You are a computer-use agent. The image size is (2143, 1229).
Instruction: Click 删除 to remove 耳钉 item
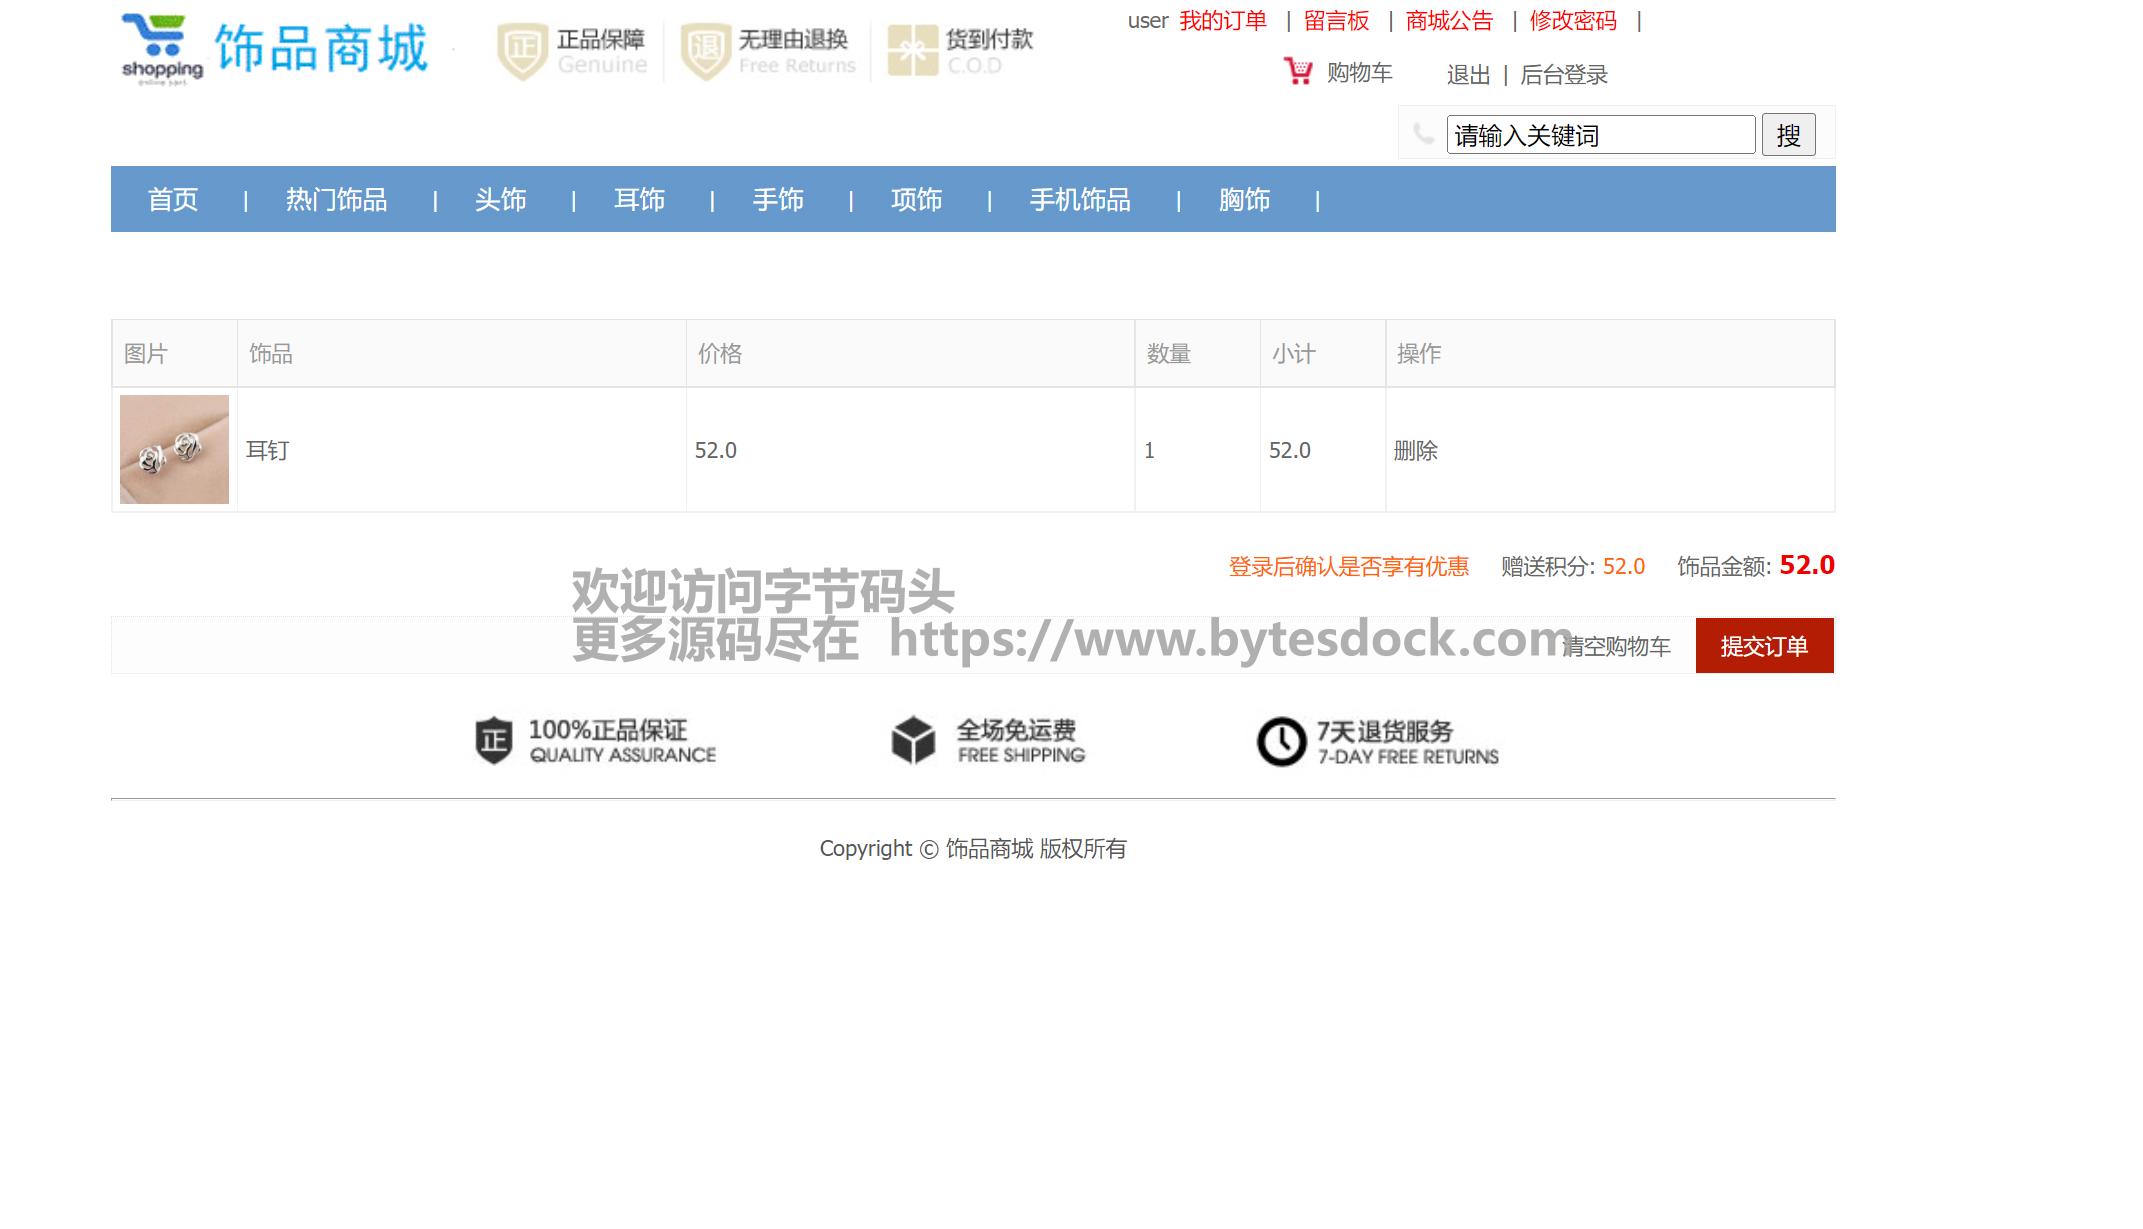tap(1415, 451)
